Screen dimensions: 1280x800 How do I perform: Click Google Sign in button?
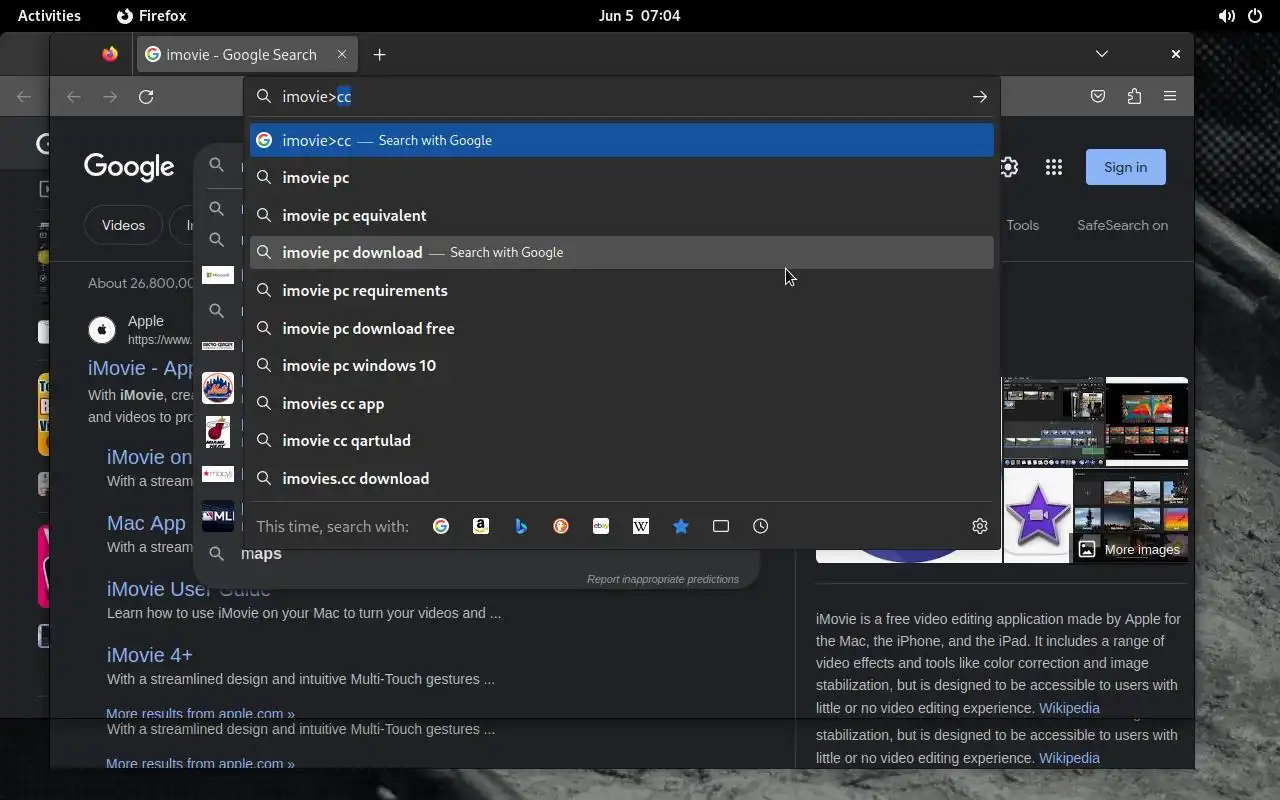(x=1125, y=167)
